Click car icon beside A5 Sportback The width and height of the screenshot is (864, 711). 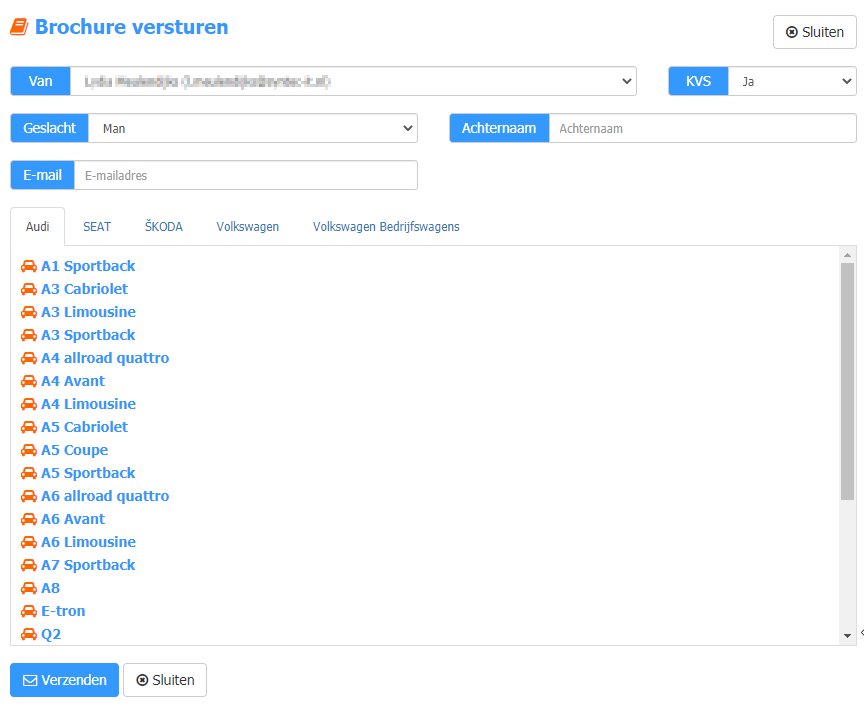click(x=29, y=473)
